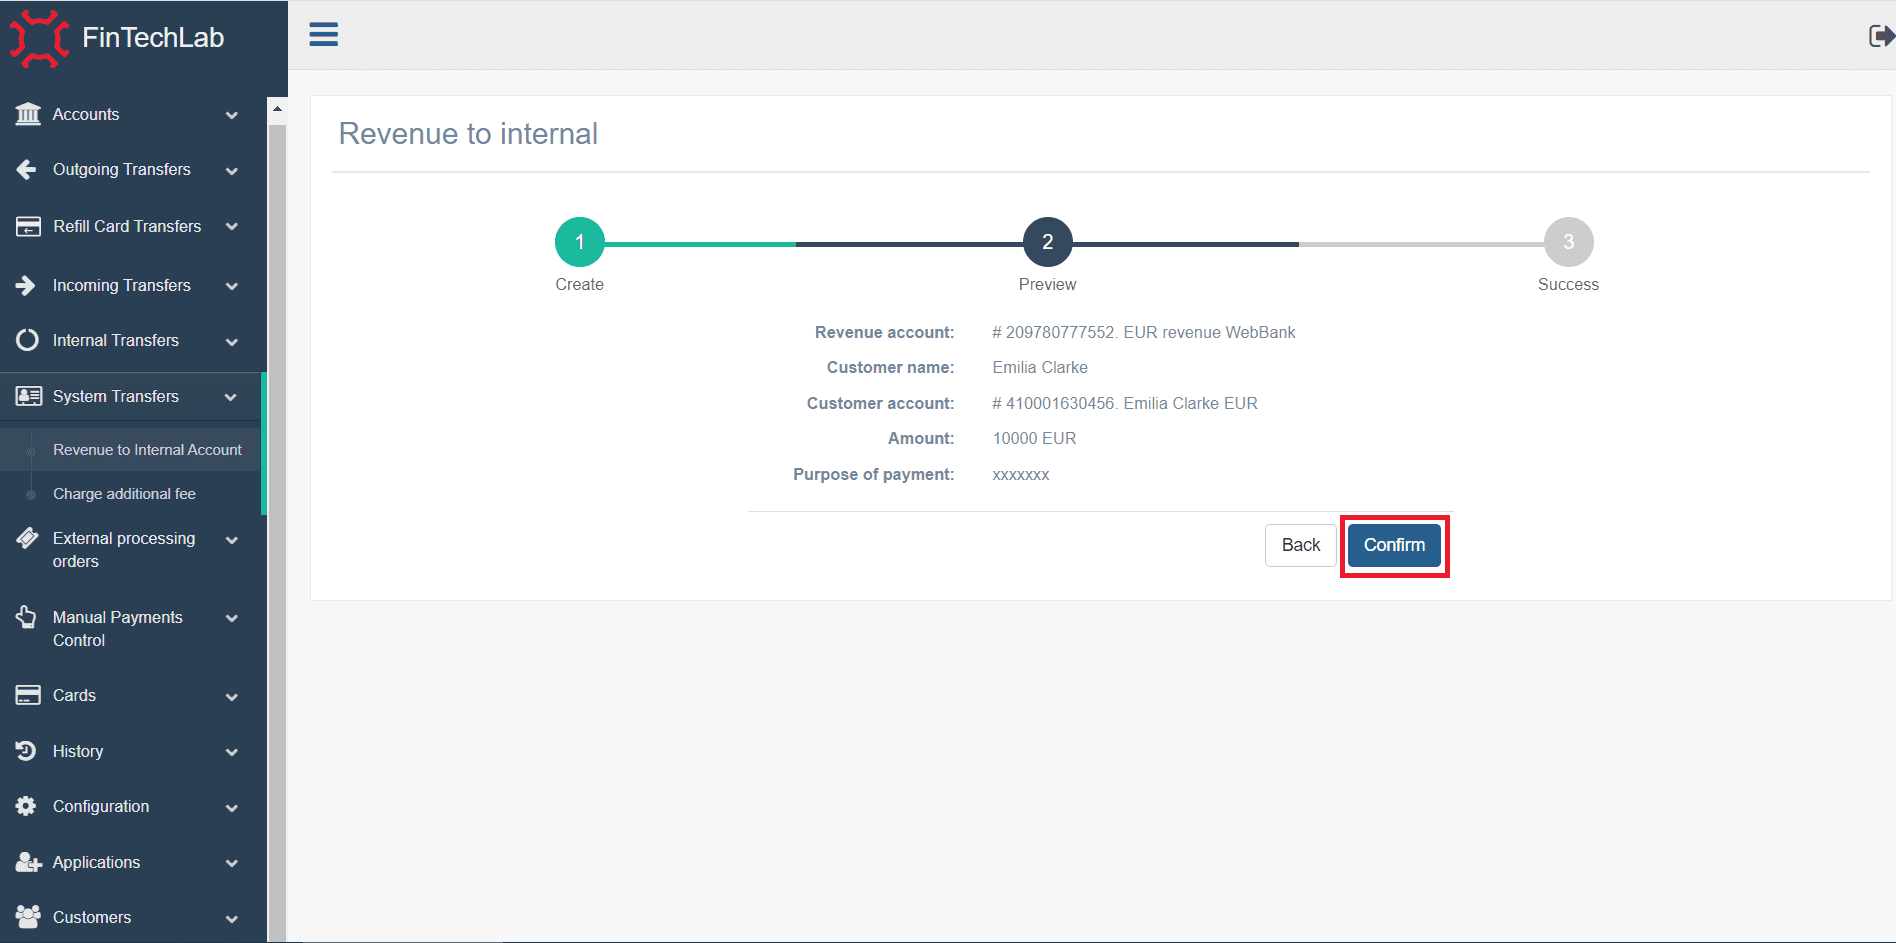This screenshot has height=943, width=1896.
Task: Click the Applications user-plus icon
Action: [x=28, y=862]
